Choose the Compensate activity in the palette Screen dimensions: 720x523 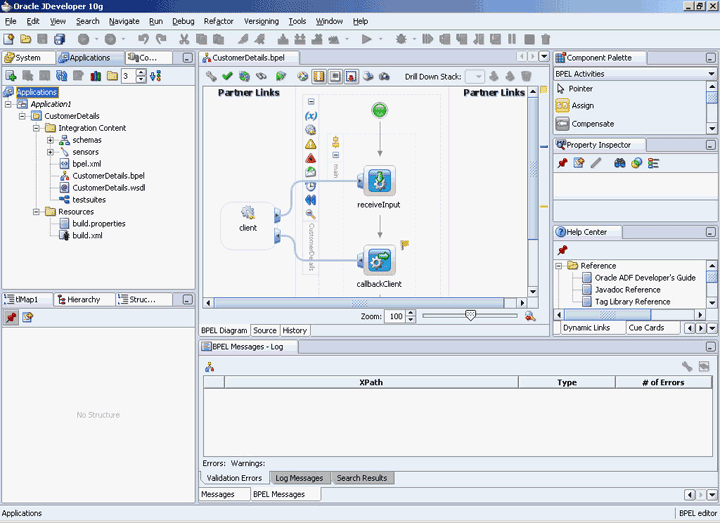(x=592, y=124)
